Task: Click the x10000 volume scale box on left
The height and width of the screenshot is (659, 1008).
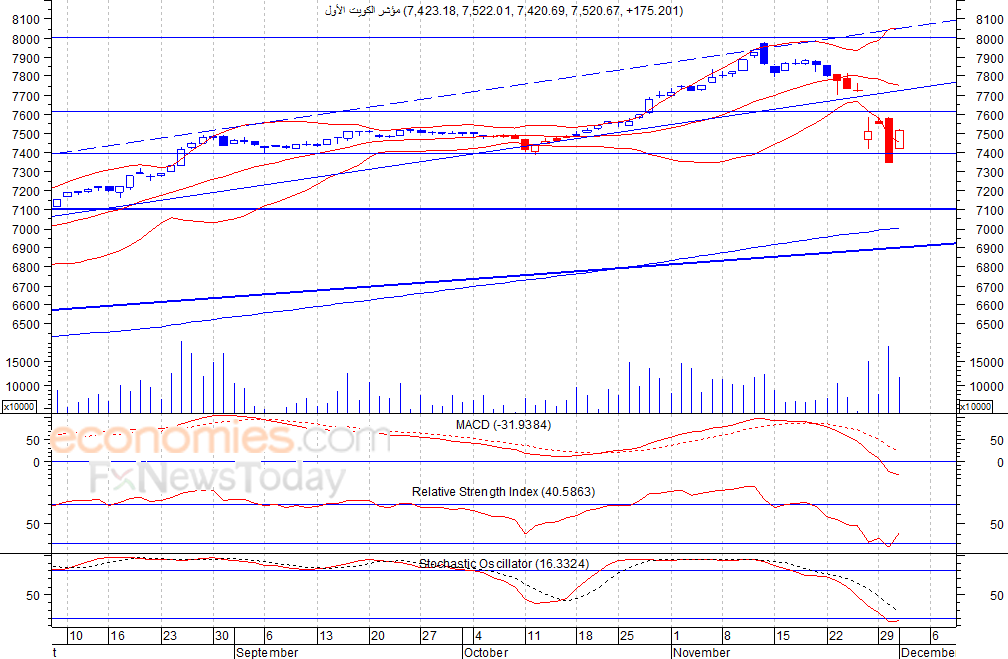Action: tap(19, 406)
